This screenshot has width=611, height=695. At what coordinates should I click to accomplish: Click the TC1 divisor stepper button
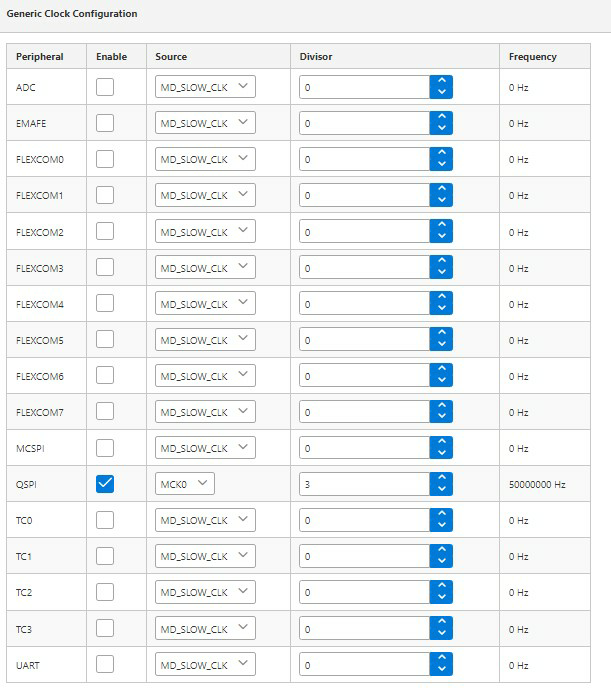pyautogui.click(x=441, y=556)
